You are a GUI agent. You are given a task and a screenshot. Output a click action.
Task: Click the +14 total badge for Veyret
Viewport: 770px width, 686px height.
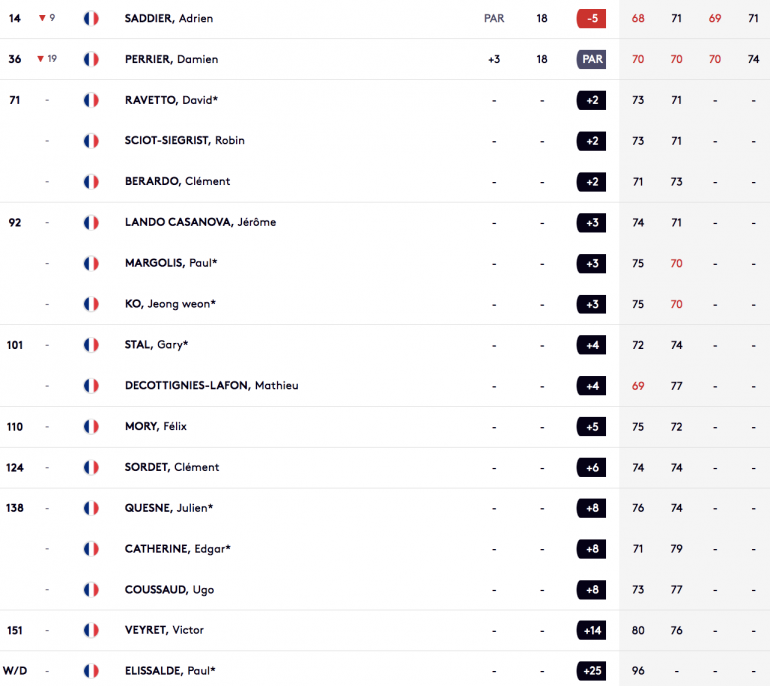pos(591,631)
